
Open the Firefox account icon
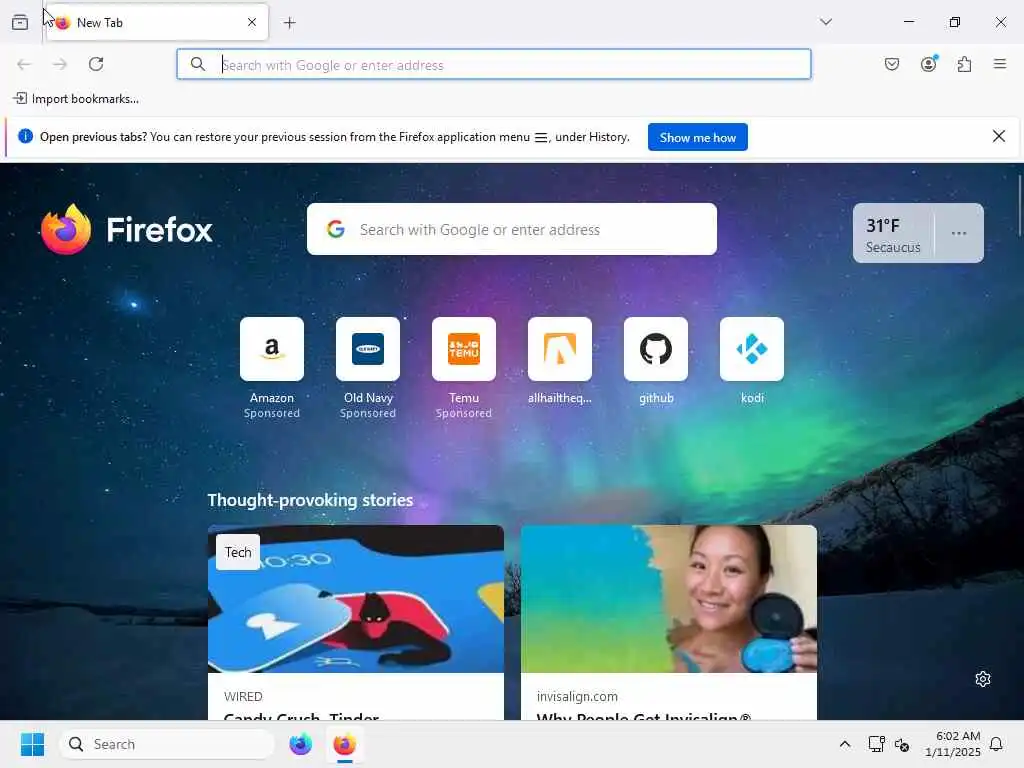929,63
